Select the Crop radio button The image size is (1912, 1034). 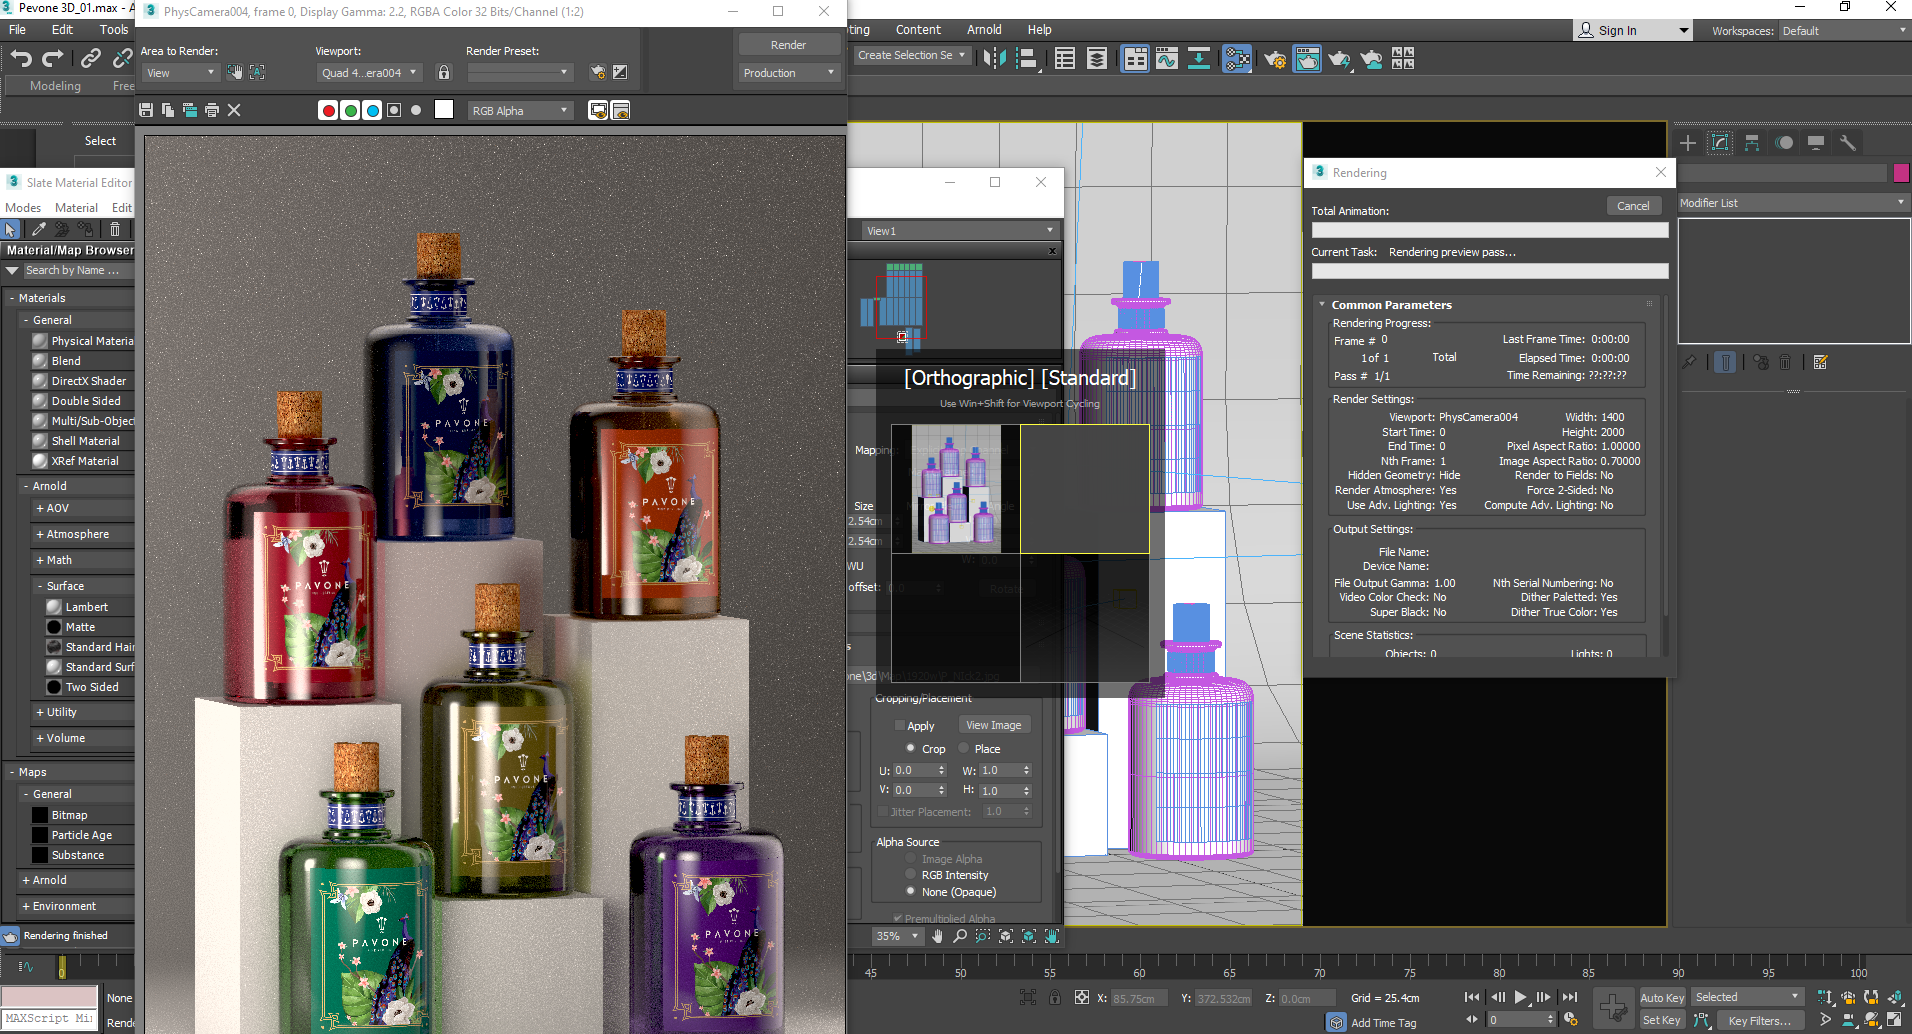(x=911, y=748)
